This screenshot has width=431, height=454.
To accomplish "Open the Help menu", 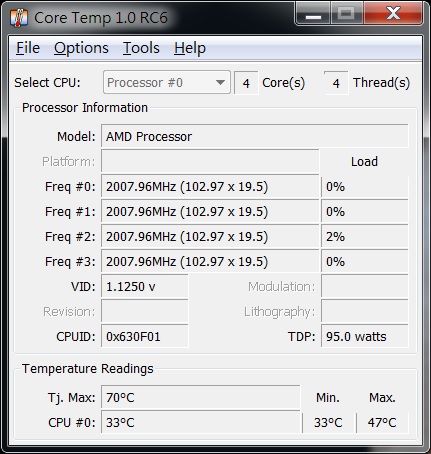I will (190, 48).
